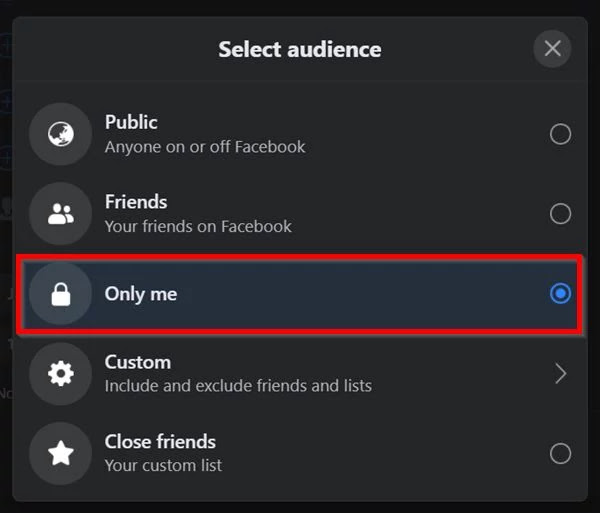Click the selected Only me radio button
Screen dimensions: 600x513
(x=560, y=294)
